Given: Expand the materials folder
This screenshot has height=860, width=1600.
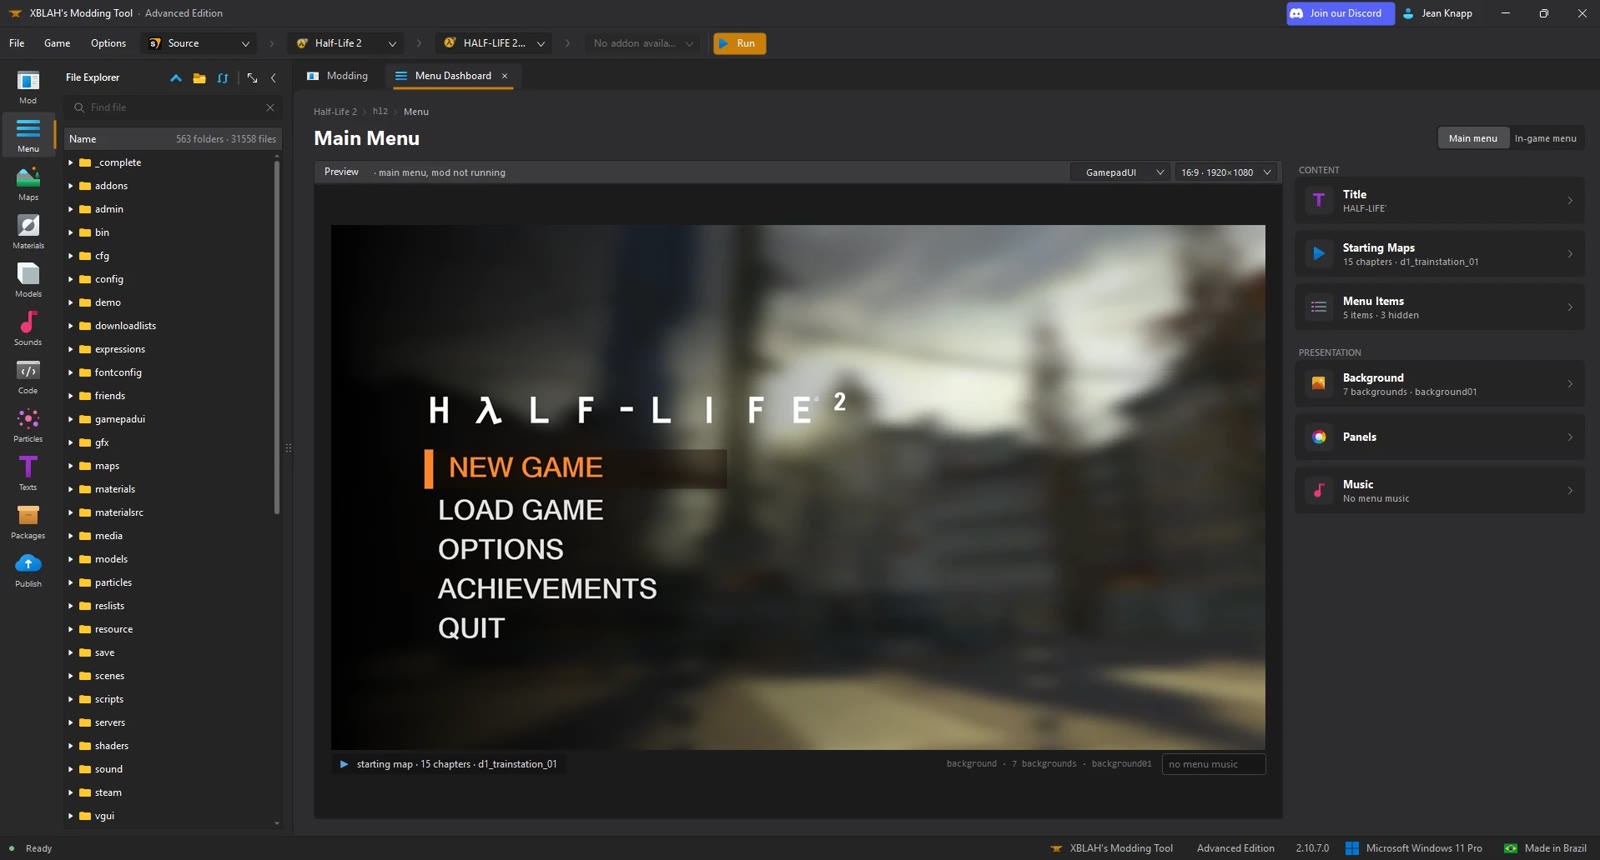Looking at the screenshot, I should coord(71,489).
